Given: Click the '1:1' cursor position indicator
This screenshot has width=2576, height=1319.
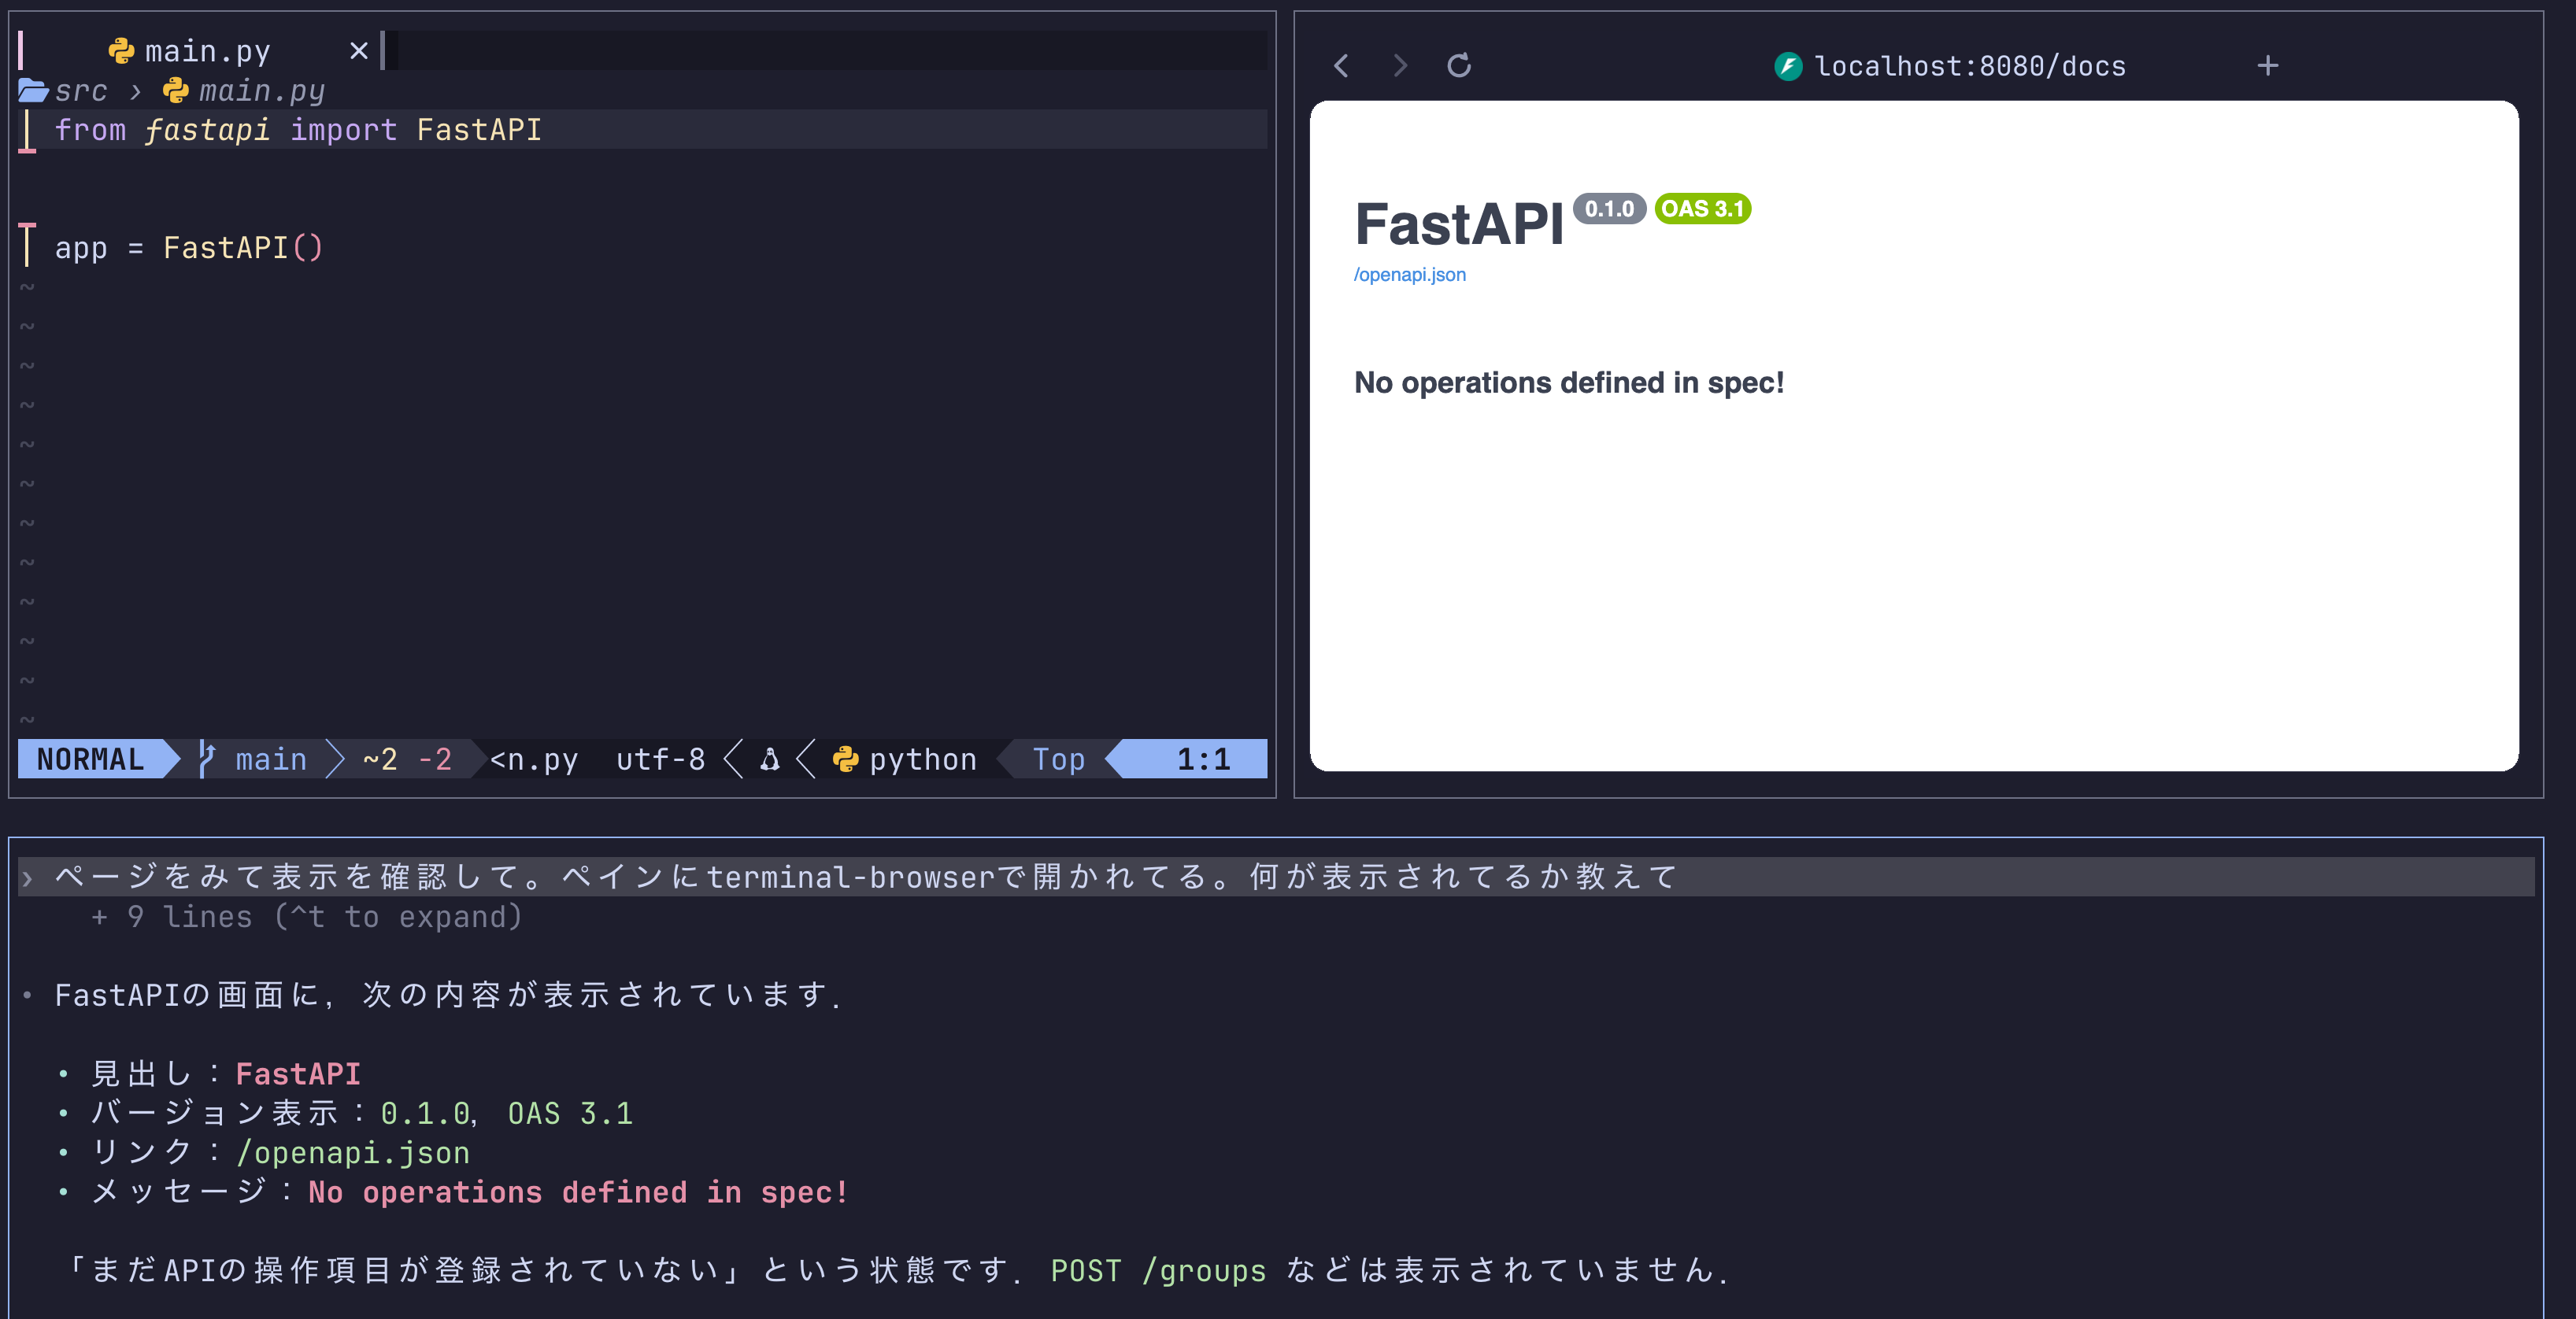Looking at the screenshot, I should pyautogui.click(x=1203, y=759).
